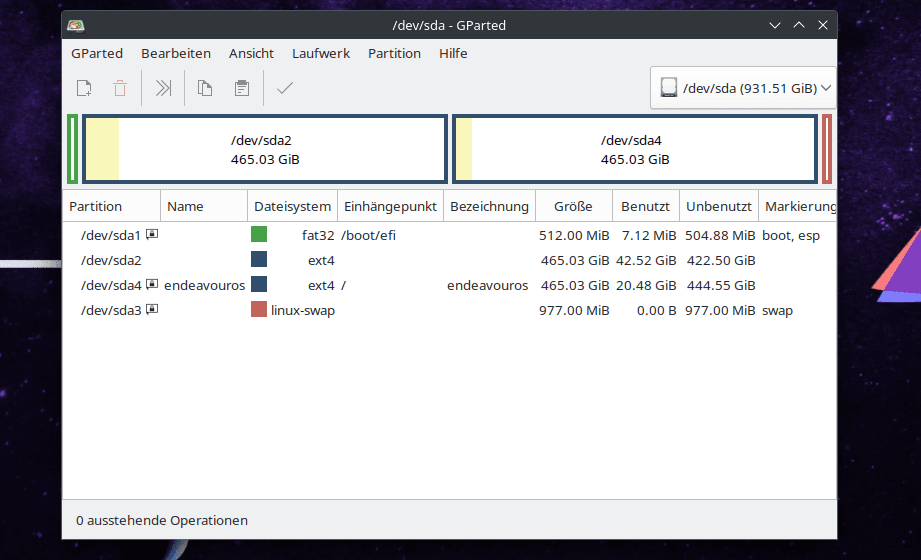Click the 7.12 MiB used cell
Viewport: 921px width, 560px height.
(x=649, y=235)
